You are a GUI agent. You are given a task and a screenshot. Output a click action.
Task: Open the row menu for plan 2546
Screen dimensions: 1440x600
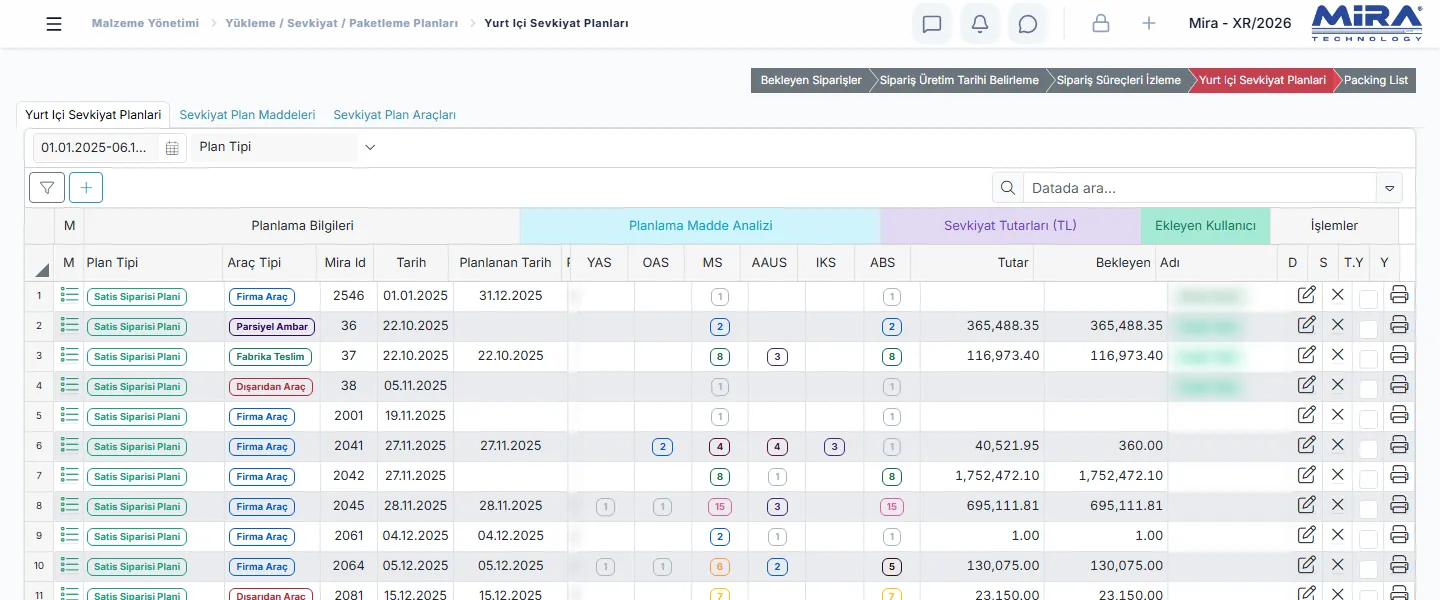coord(69,295)
